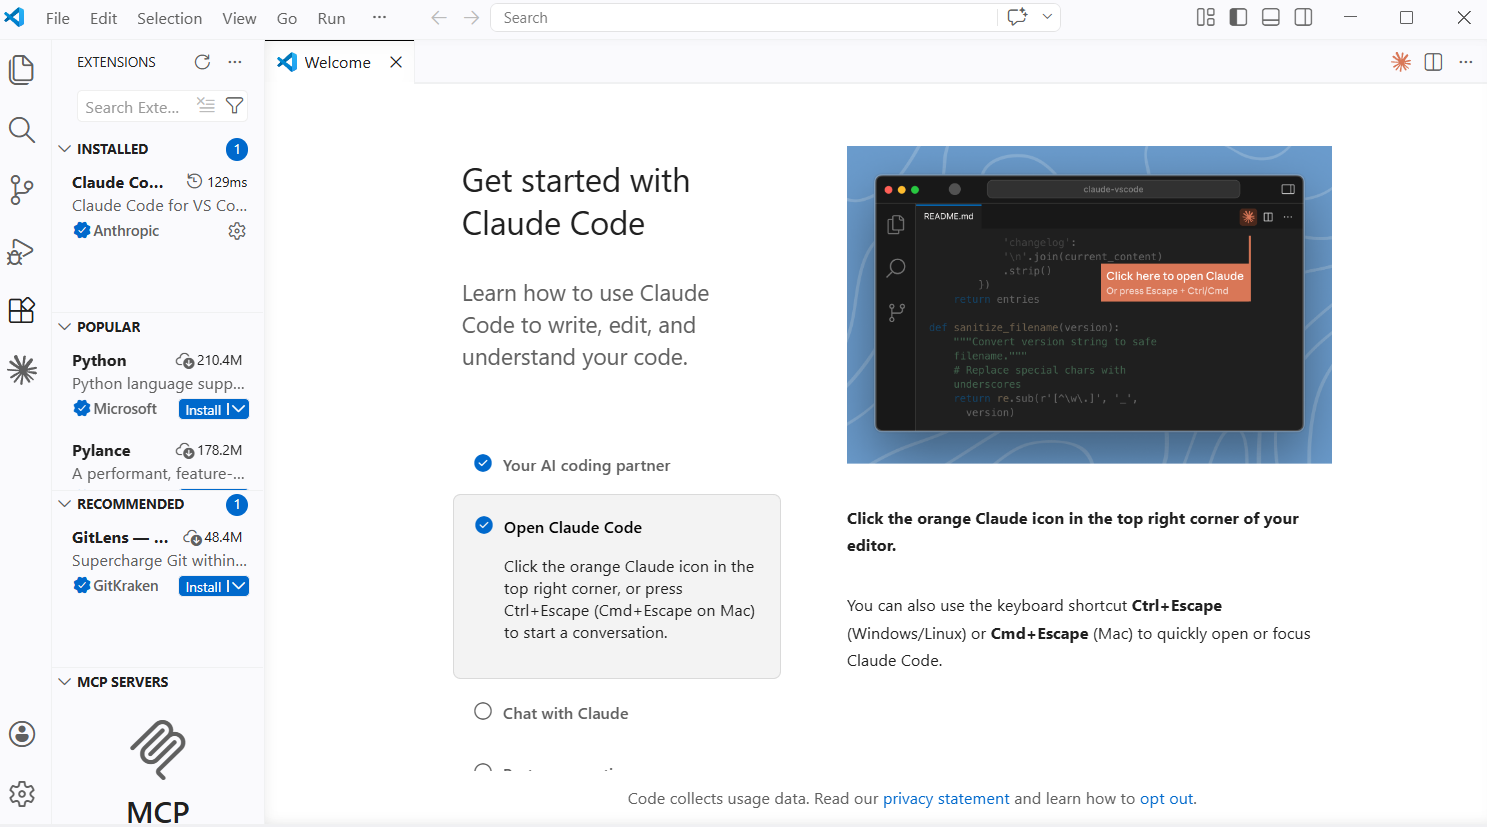
Task: Collapse the INSTALLED section
Action: [x=64, y=148]
